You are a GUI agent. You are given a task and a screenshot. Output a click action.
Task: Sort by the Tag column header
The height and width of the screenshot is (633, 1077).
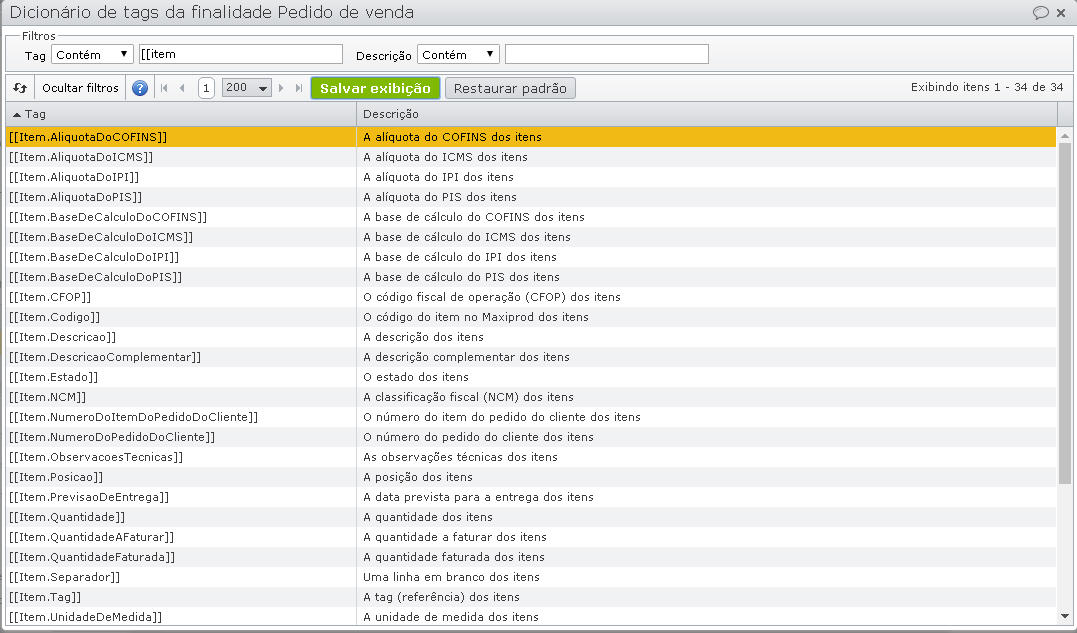click(x=181, y=114)
